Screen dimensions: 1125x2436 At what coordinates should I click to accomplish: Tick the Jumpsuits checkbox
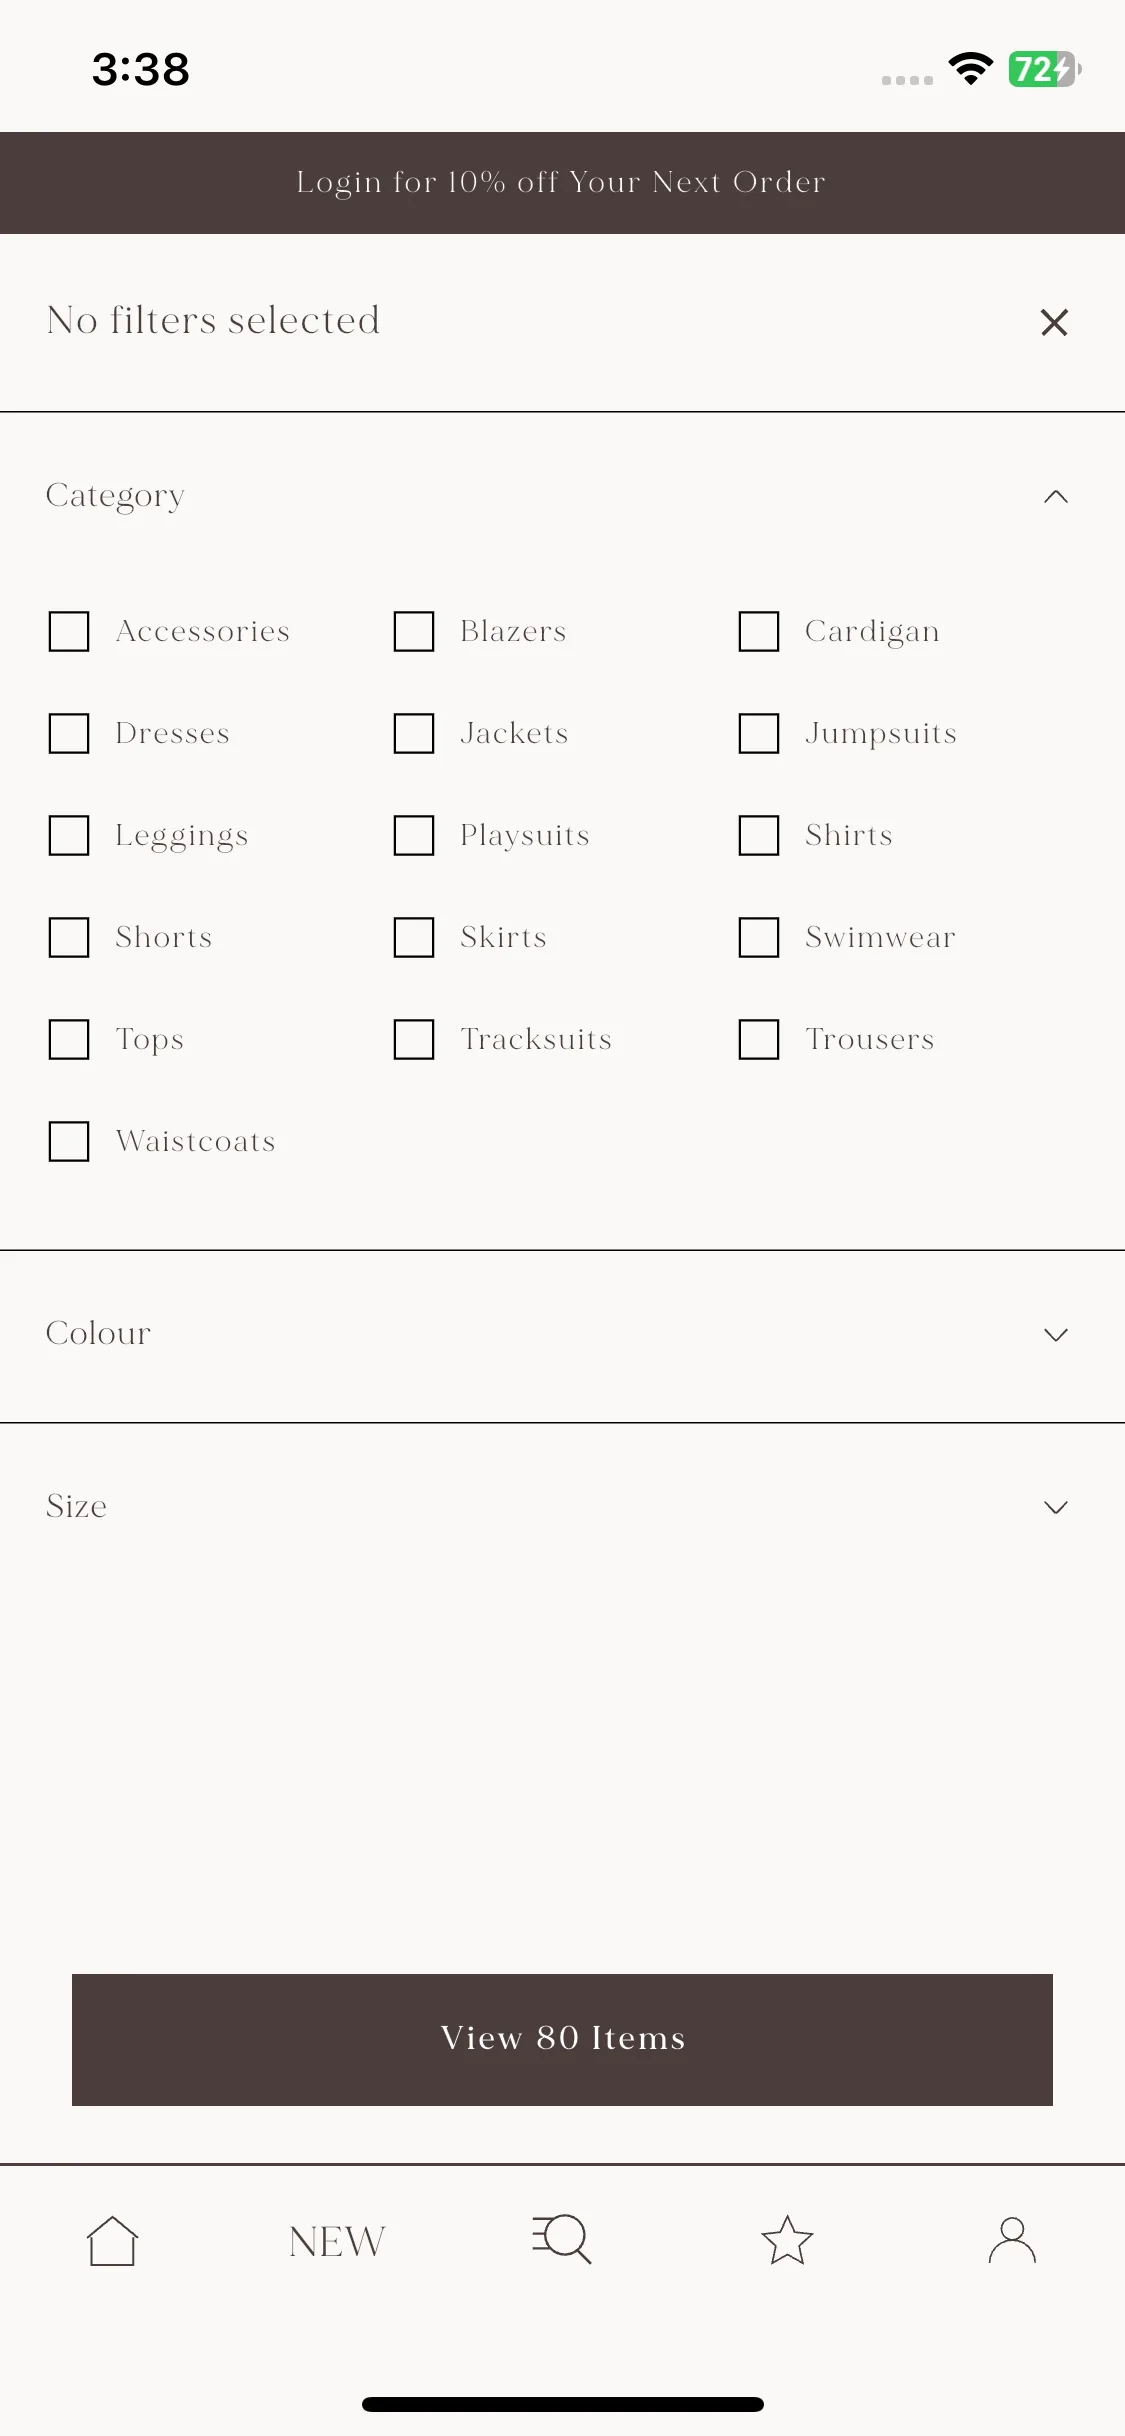coord(759,733)
